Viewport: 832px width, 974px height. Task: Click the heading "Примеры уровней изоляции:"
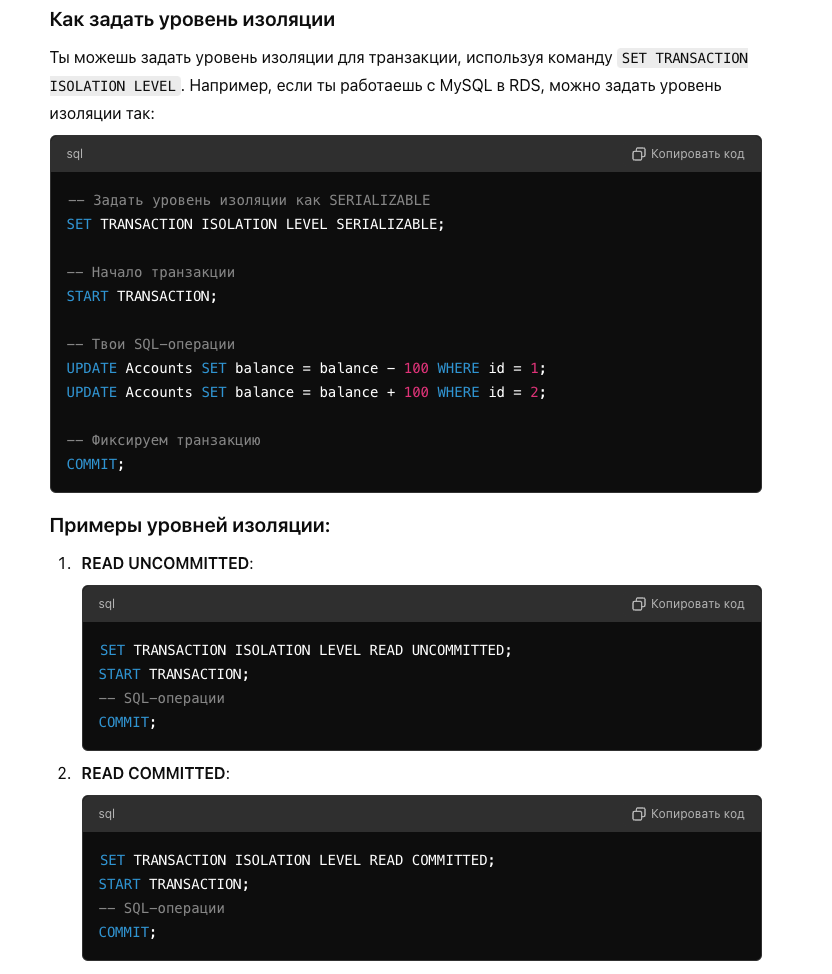tap(190, 526)
